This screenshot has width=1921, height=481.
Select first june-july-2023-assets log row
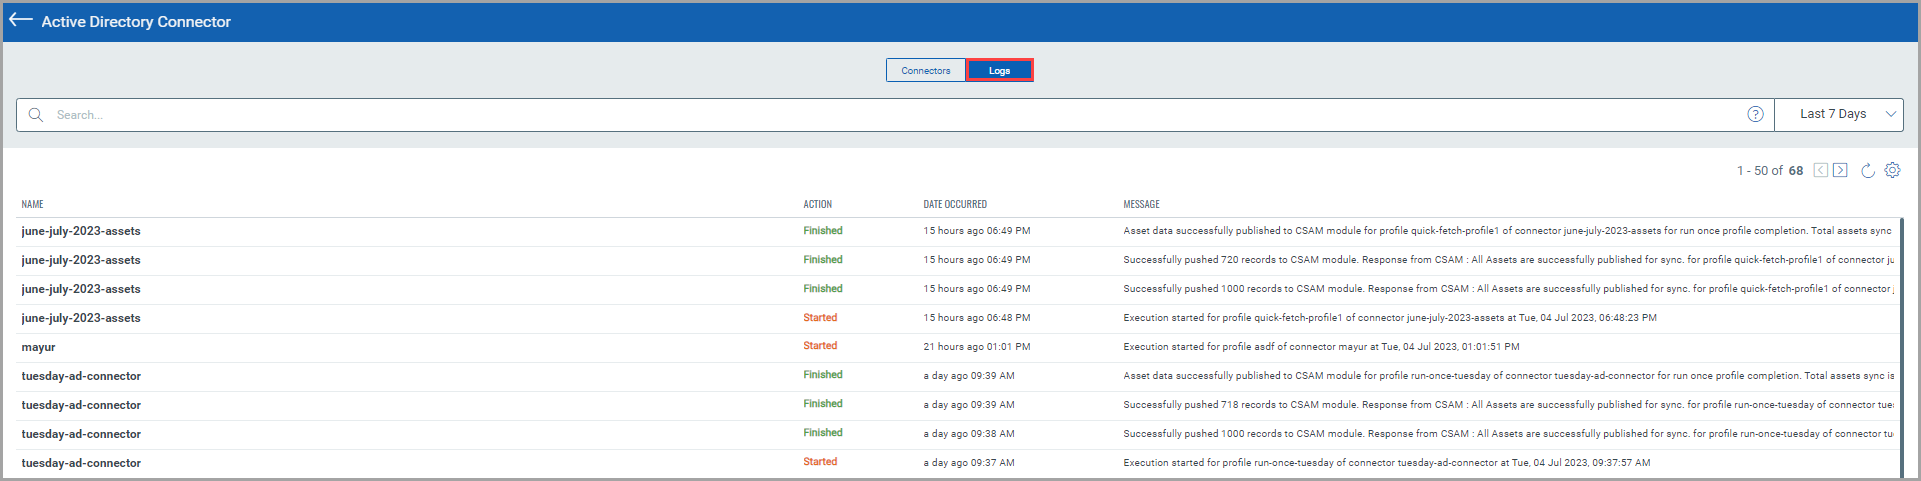click(81, 231)
